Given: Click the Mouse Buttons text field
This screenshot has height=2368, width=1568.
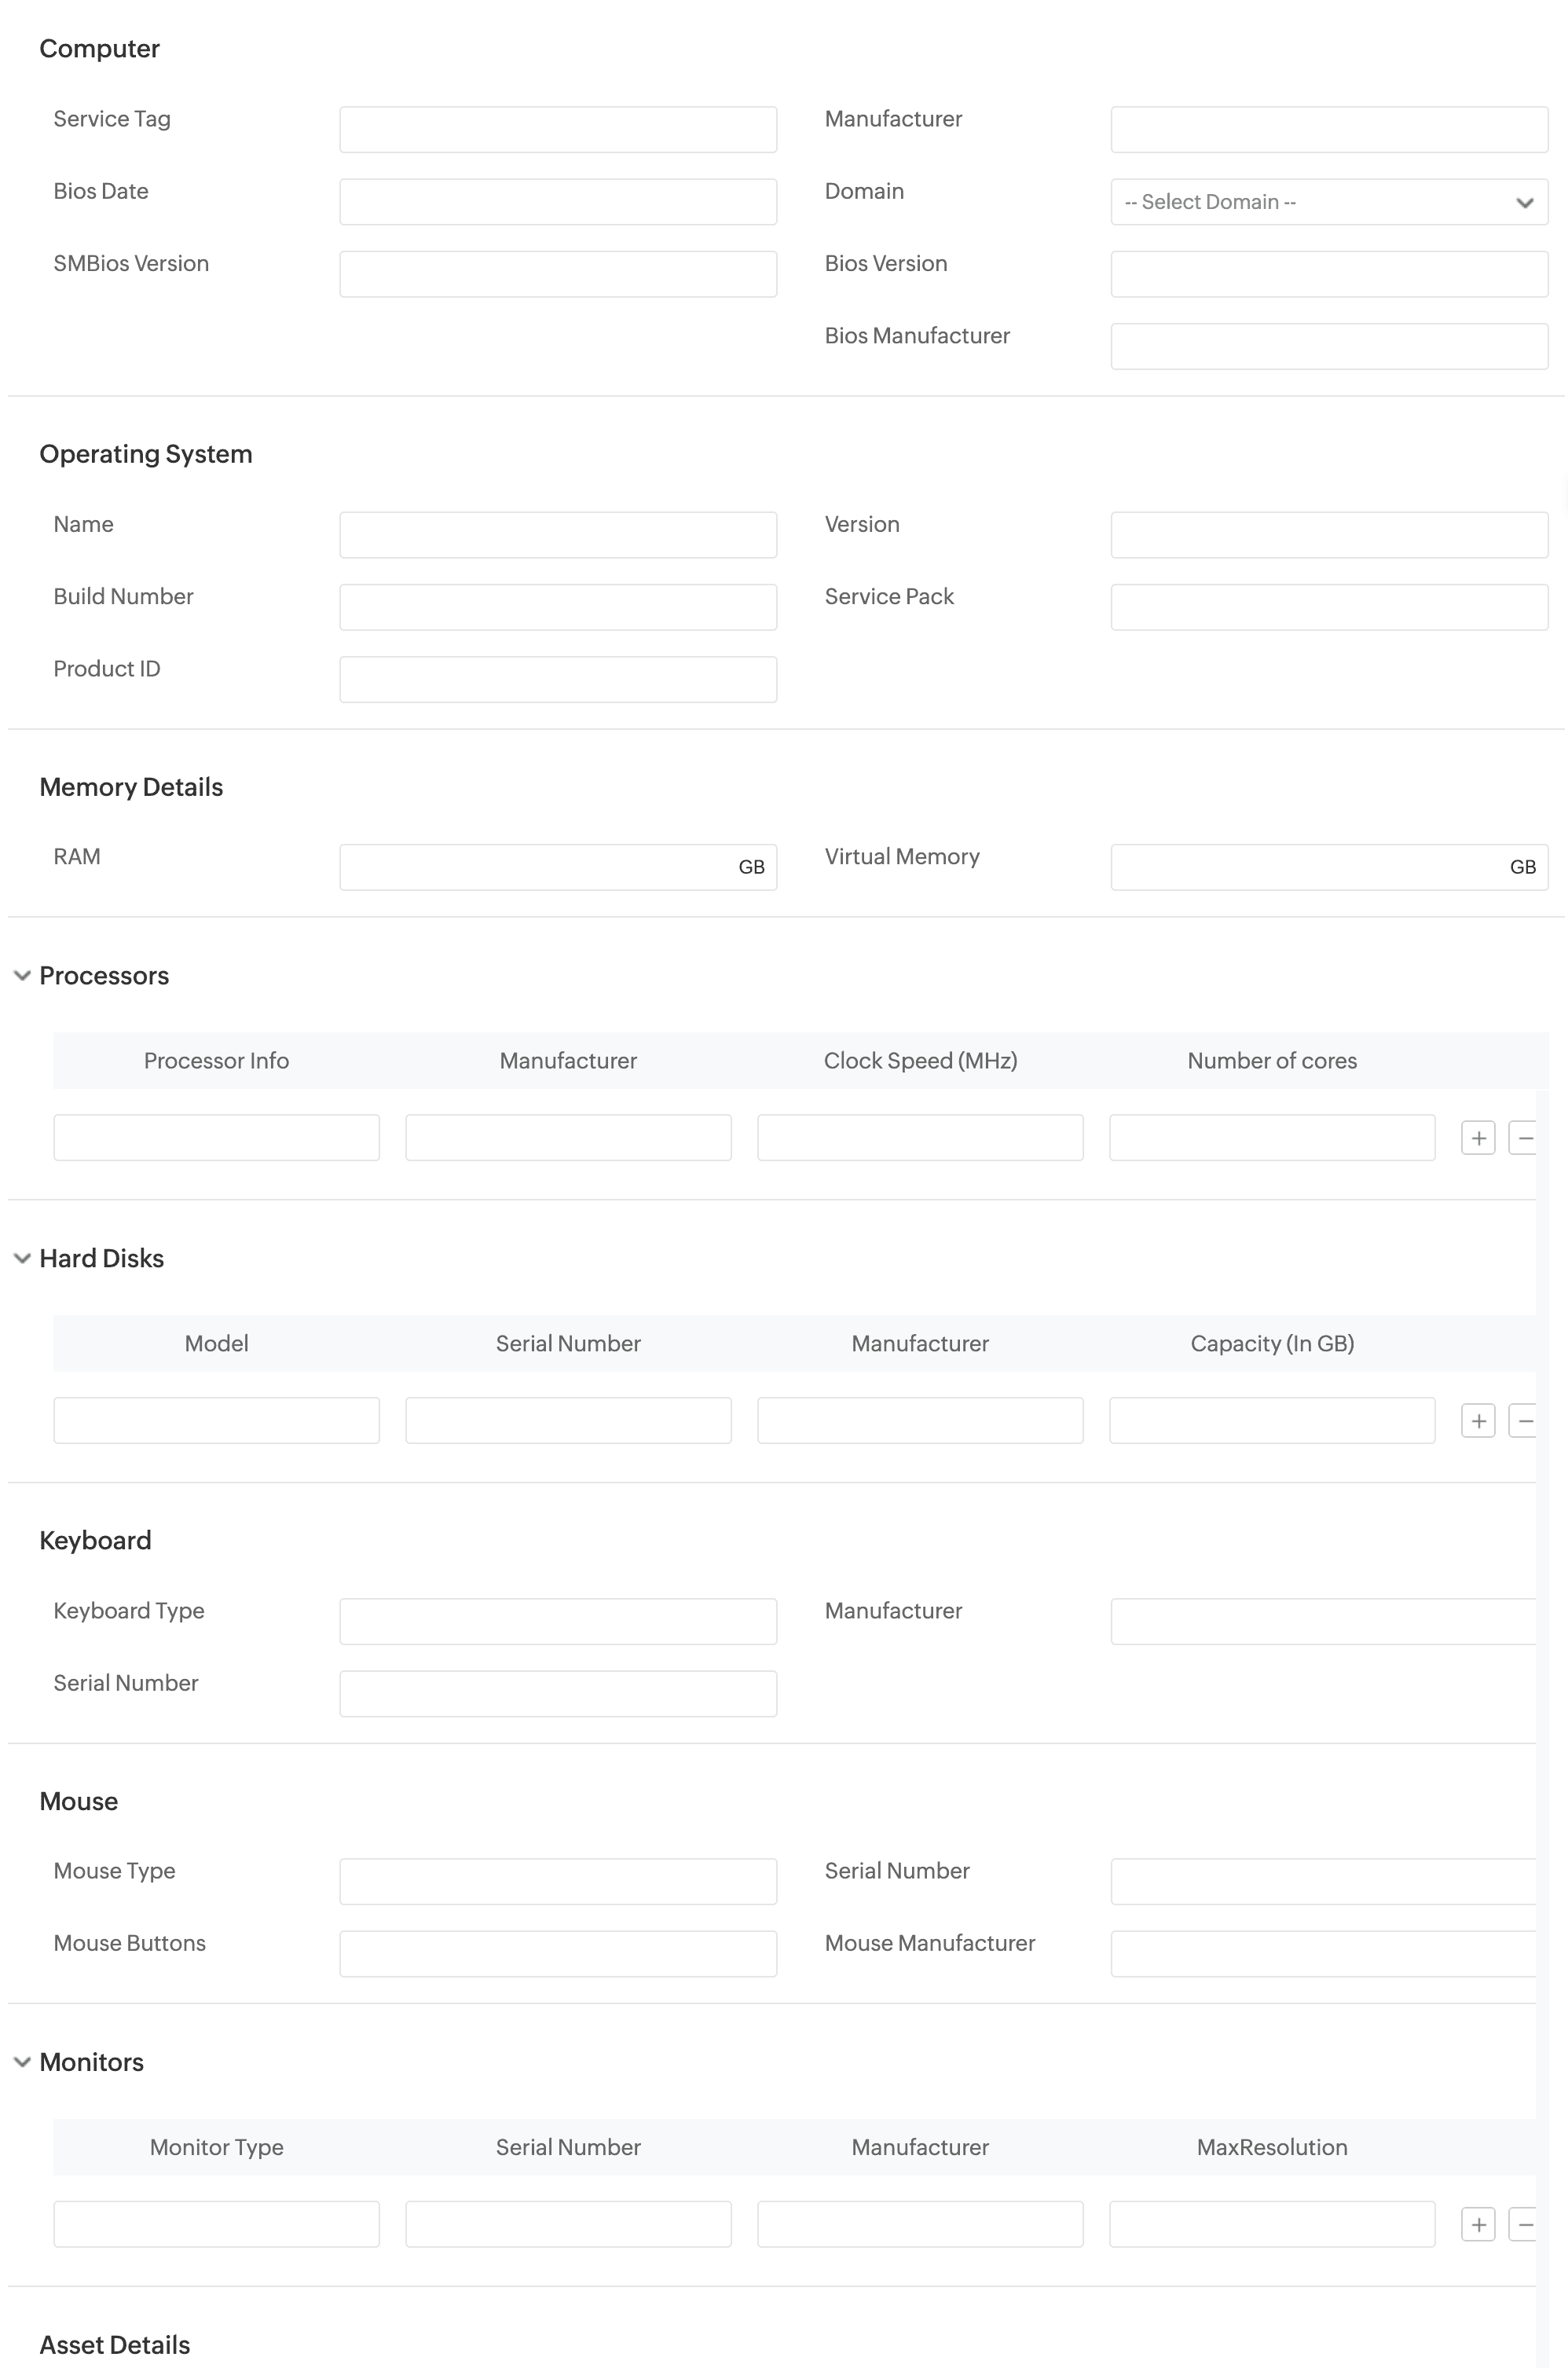Looking at the screenshot, I should (558, 1954).
